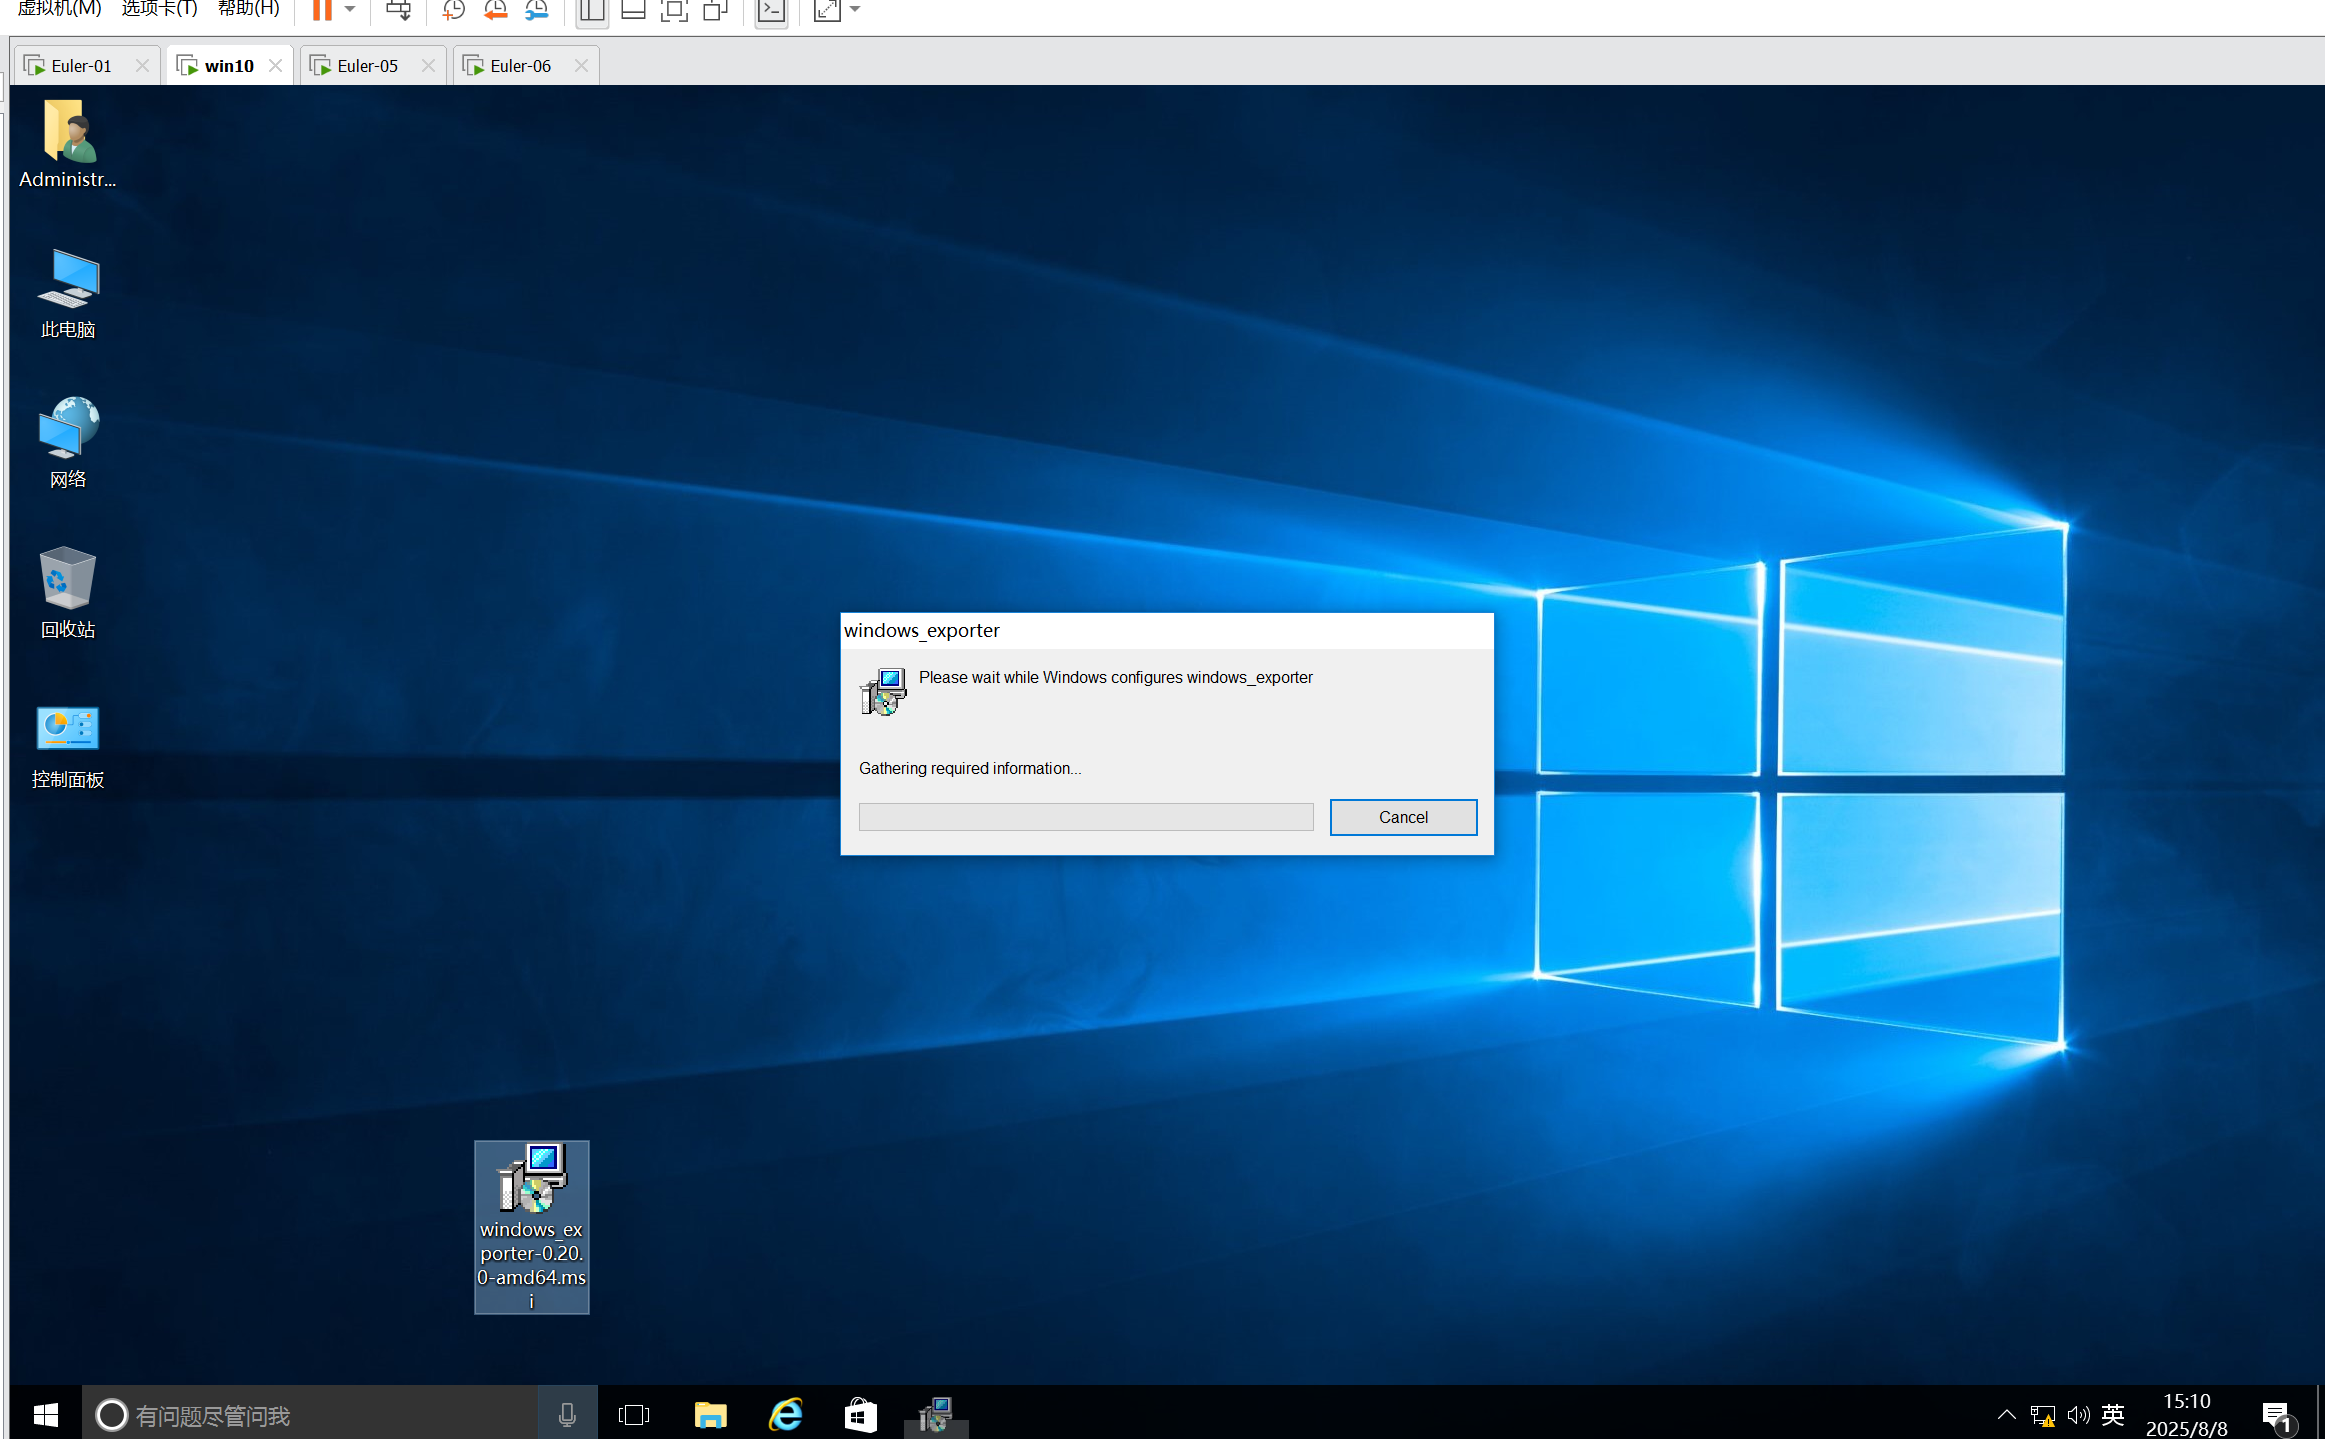The height and width of the screenshot is (1439, 2325).
Task: Show hidden system tray icons
Action: pos(2006,1415)
